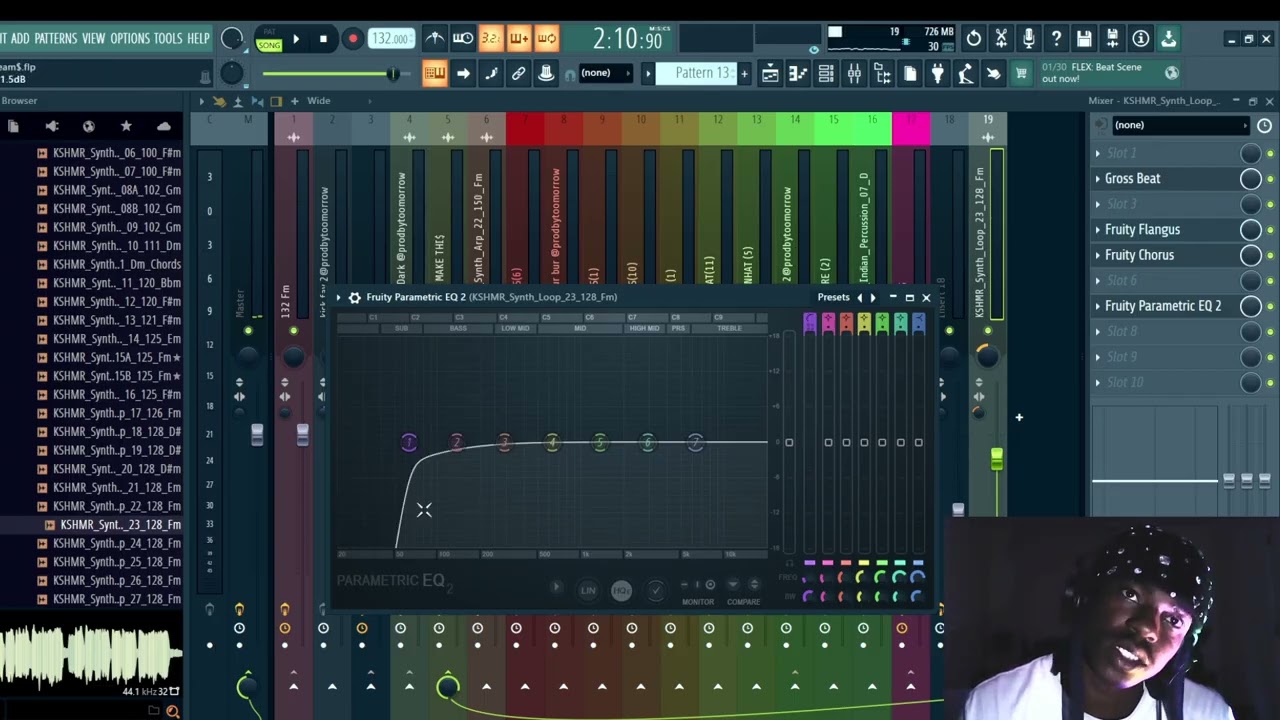This screenshot has height=720, width=1280.
Task: Click the typing keyboard to piano icon
Action: (435, 73)
